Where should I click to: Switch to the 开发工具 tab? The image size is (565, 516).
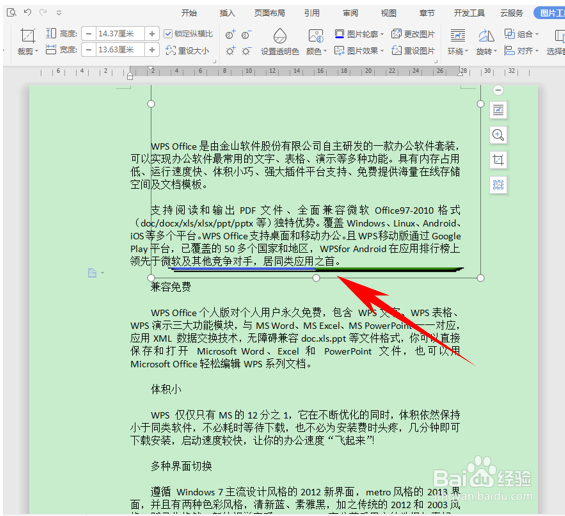pos(469,13)
